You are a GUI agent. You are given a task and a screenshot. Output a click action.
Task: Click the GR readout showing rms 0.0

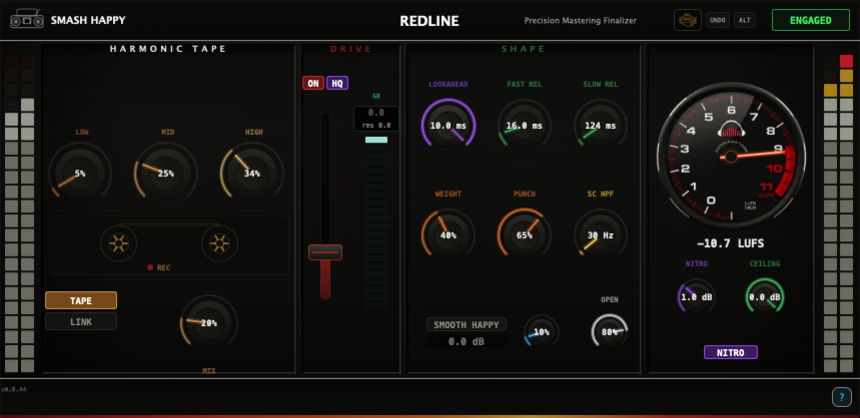tap(376, 118)
